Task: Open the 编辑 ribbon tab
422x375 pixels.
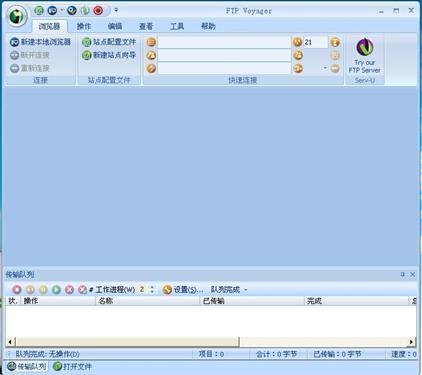Action: (115, 26)
